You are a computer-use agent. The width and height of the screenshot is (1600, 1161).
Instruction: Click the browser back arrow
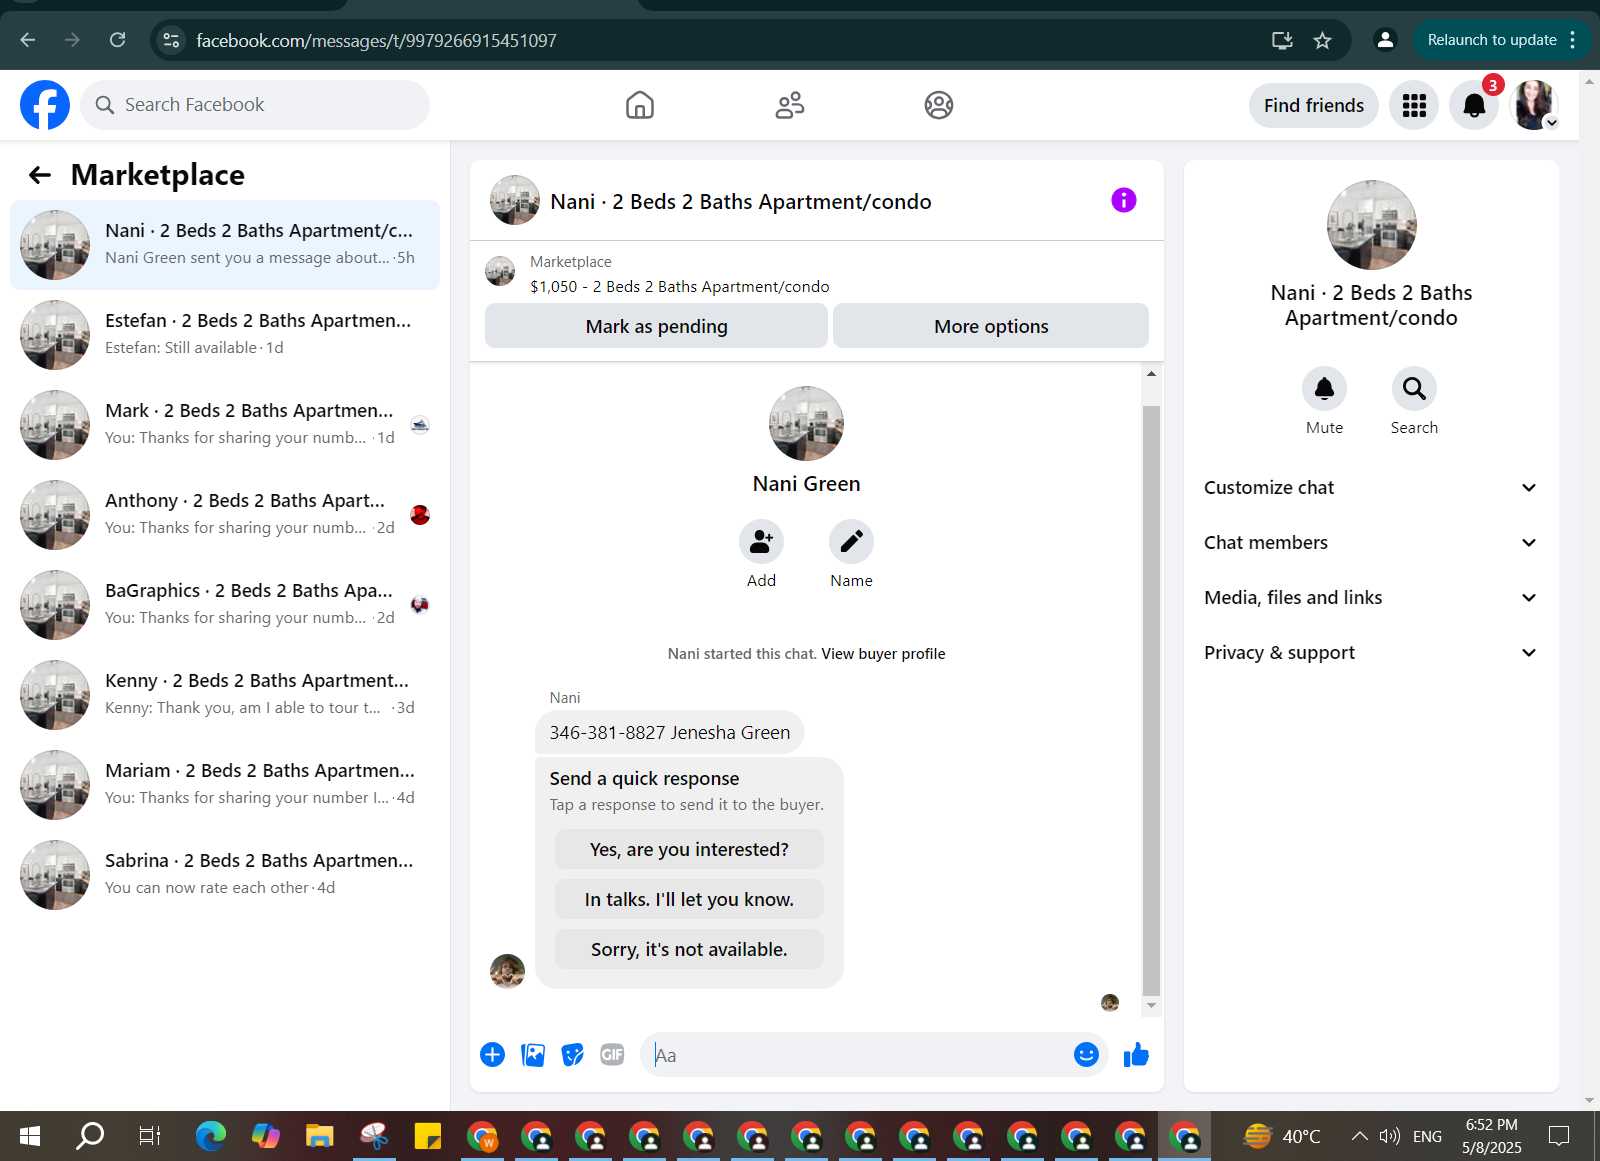tap(28, 40)
